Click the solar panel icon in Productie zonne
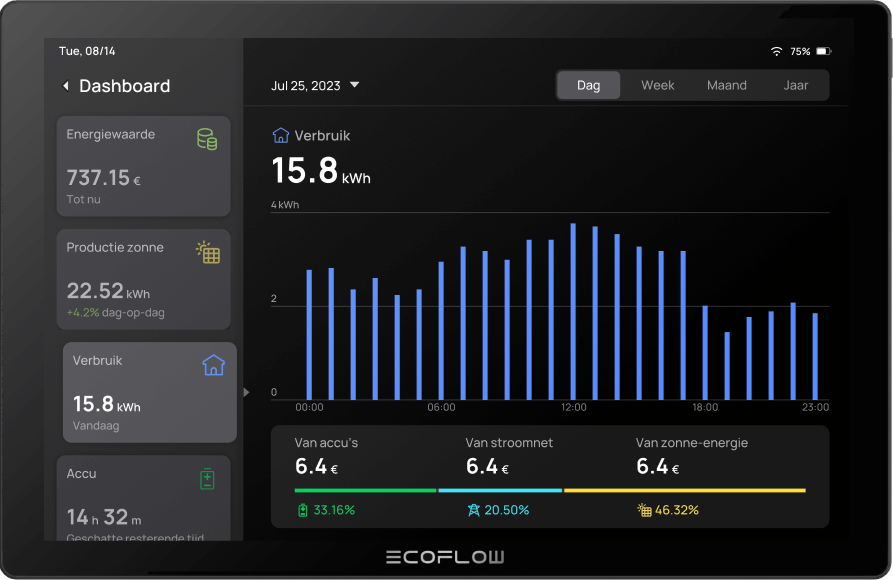The image size is (893, 580). pos(208,252)
